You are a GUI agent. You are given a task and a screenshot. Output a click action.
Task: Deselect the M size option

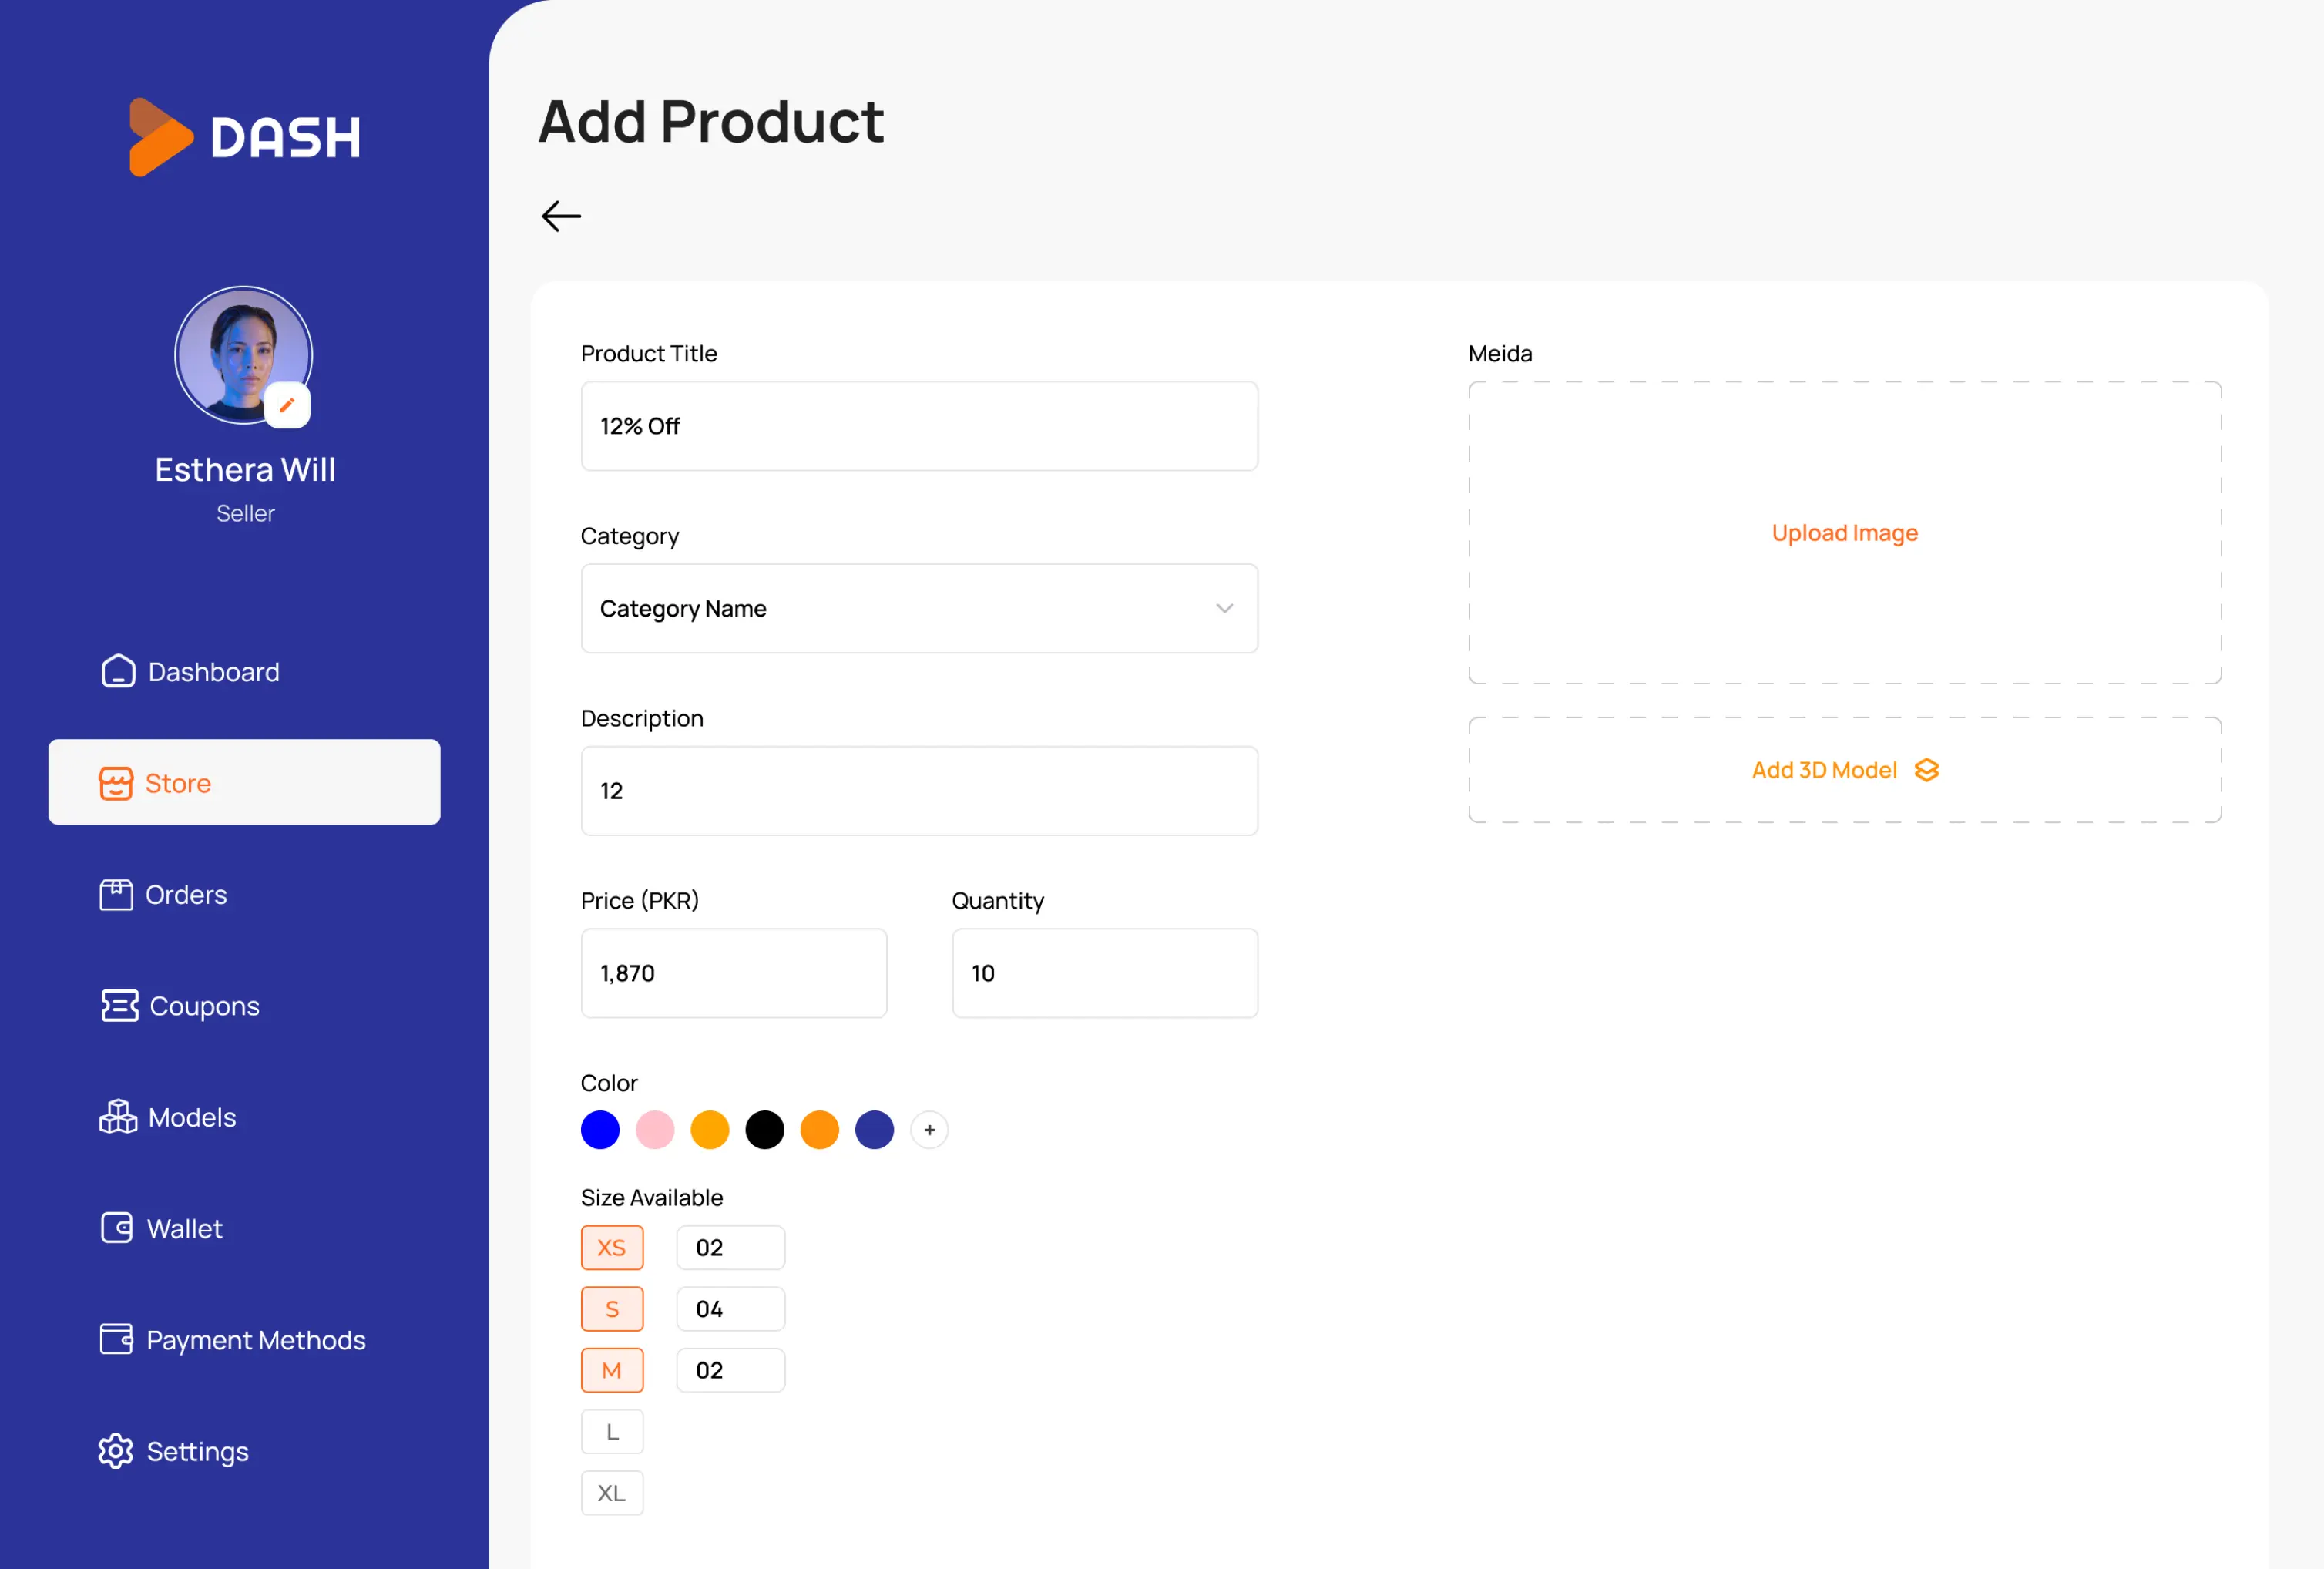pos(612,1371)
